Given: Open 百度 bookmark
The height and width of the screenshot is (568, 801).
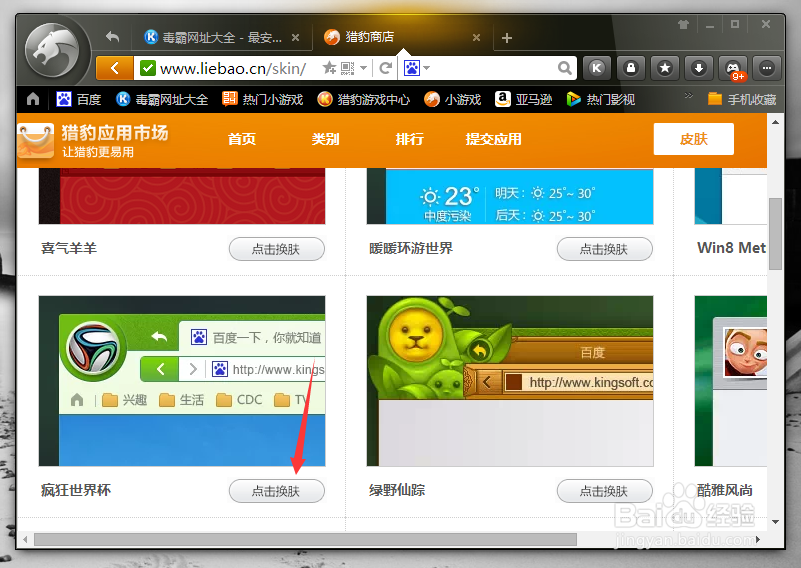Looking at the screenshot, I should tap(78, 99).
